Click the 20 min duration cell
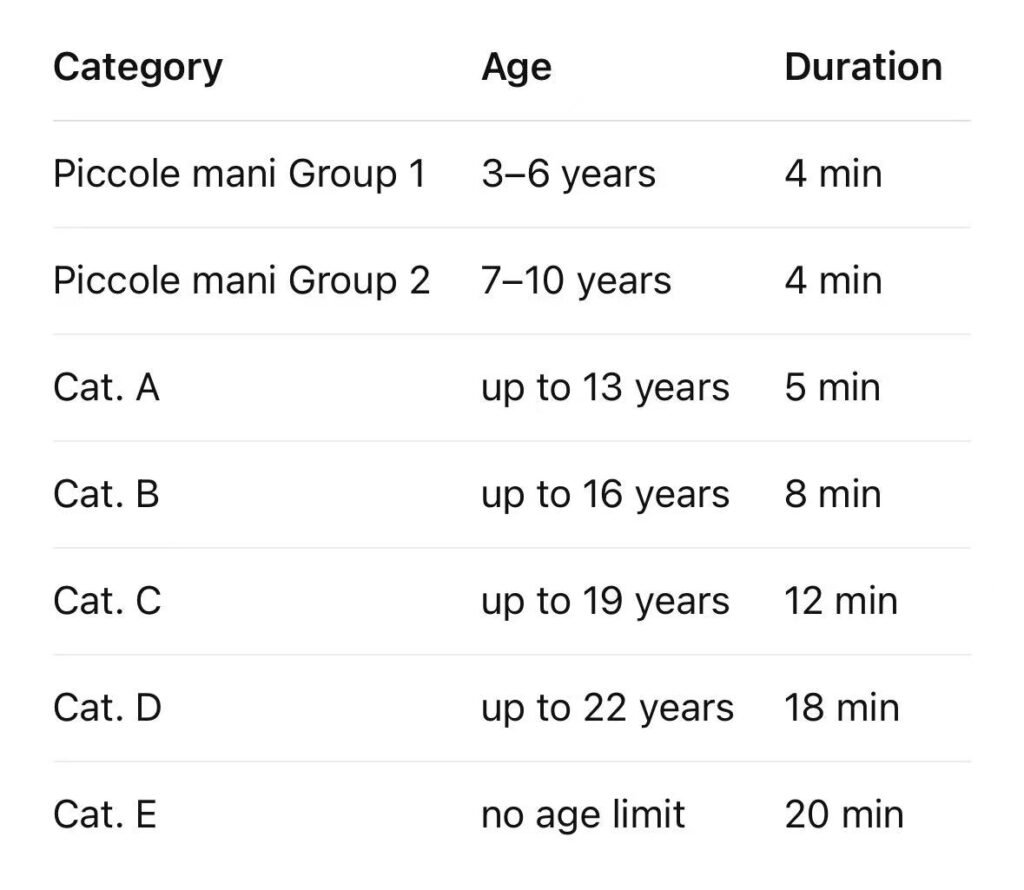Viewport: 1024px width, 890px height. point(844,816)
